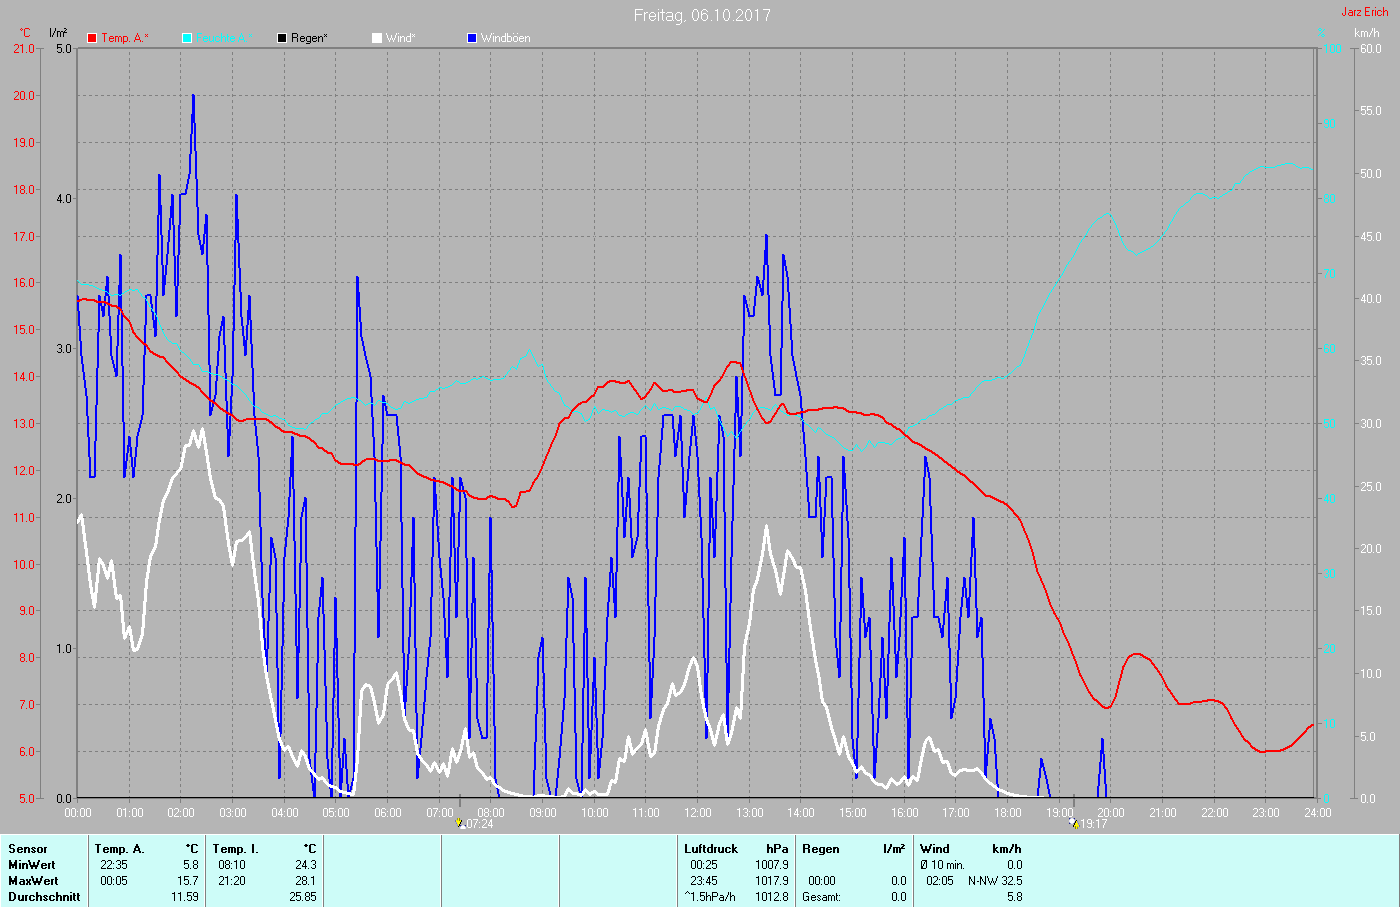Click the black Regen legend swatch
Image resolution: width=1400 pixels, height=907 pixels.
[x=282, y=38]
